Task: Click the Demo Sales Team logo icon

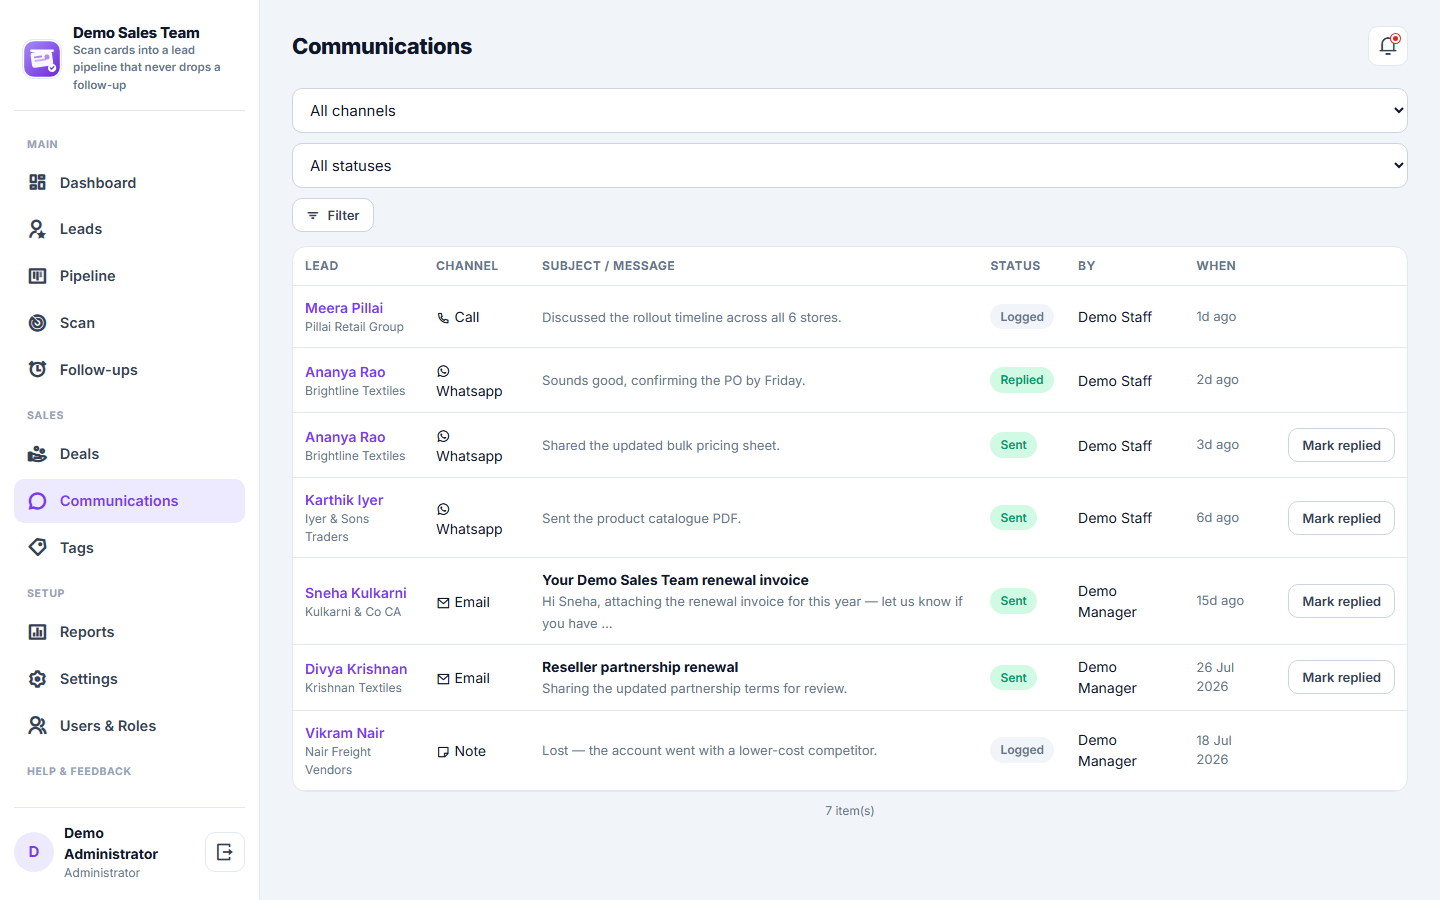Action: pyautogui.click(x=42, y=59)
